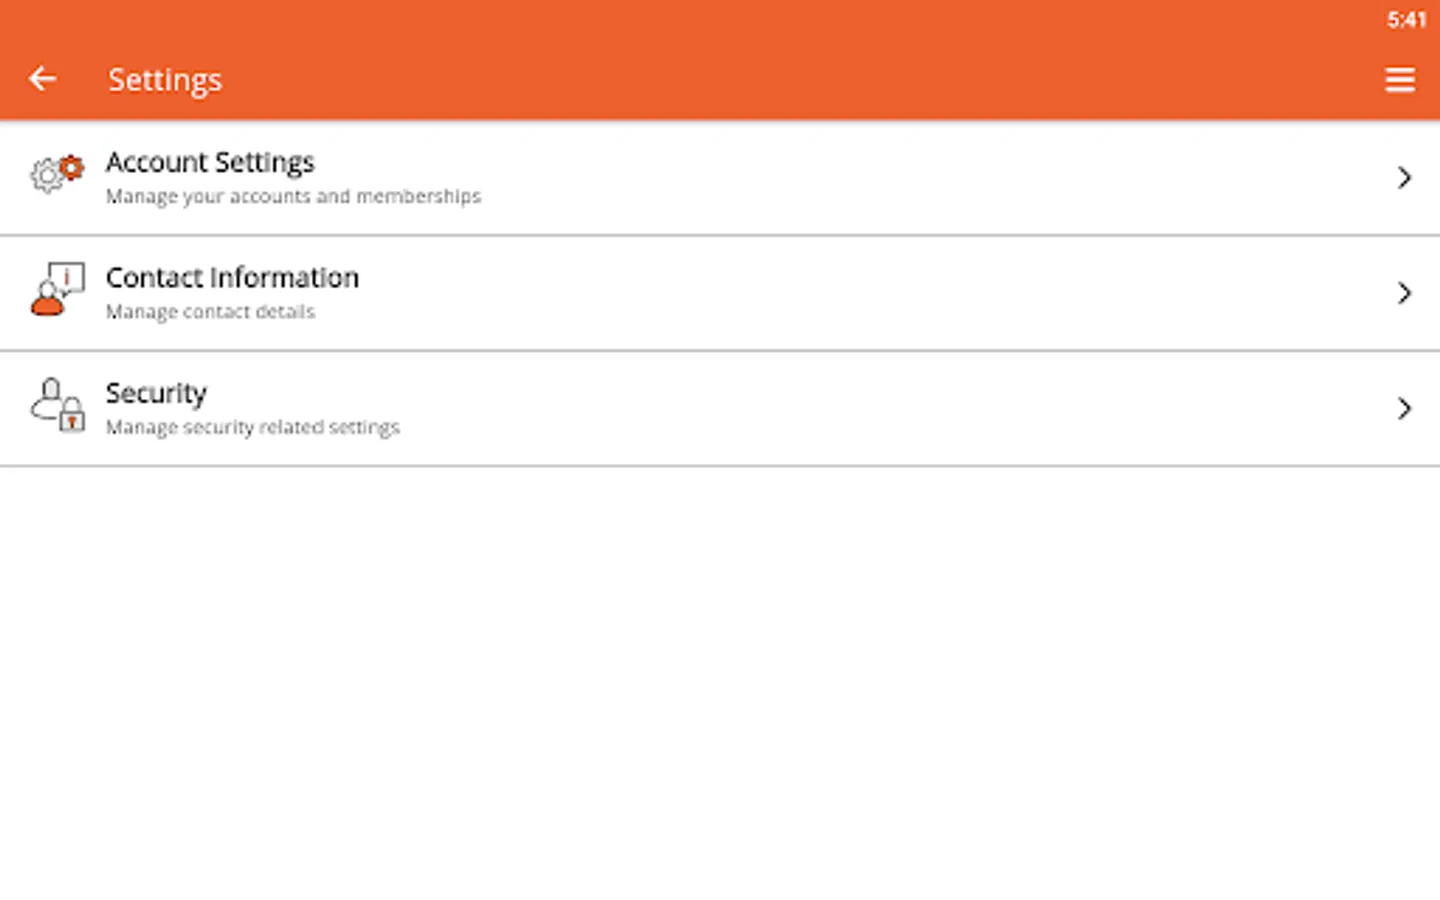
Task: Expand the Contact Information chevron
Action: click(x=1404, y=293)
